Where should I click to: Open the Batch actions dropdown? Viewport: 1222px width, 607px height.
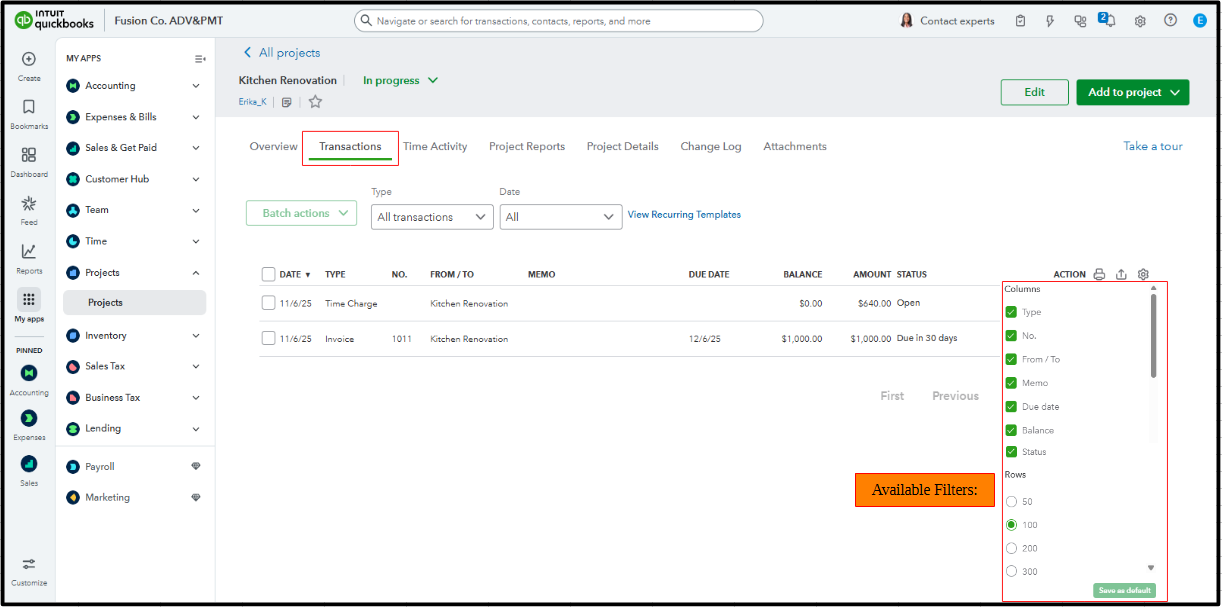click(x=301, y=213)
